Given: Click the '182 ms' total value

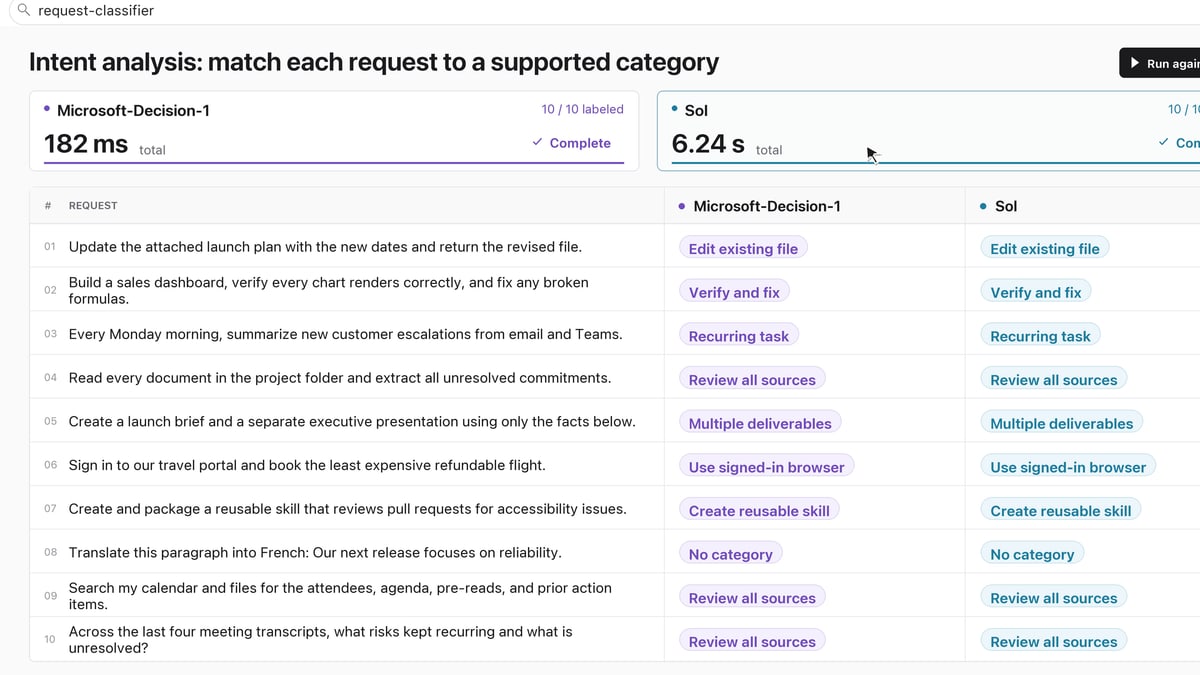Looking at the screenshot, I should [x=86, y=144].
